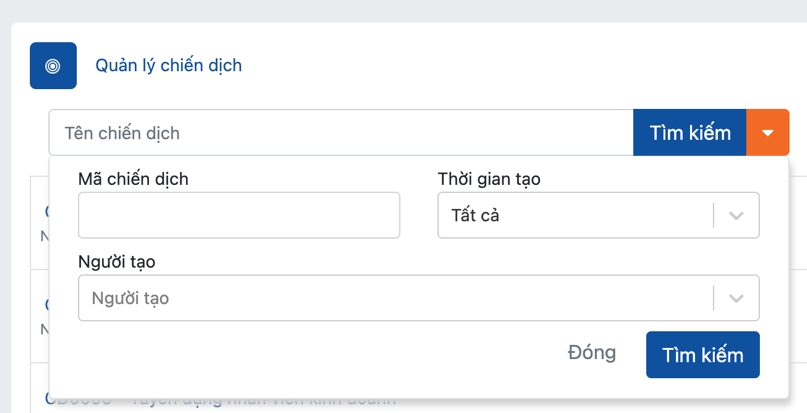The image size is (807, 413).
Task: Select the partially hidden "CD0000" campaign code
Action: [x=78, y=400]
